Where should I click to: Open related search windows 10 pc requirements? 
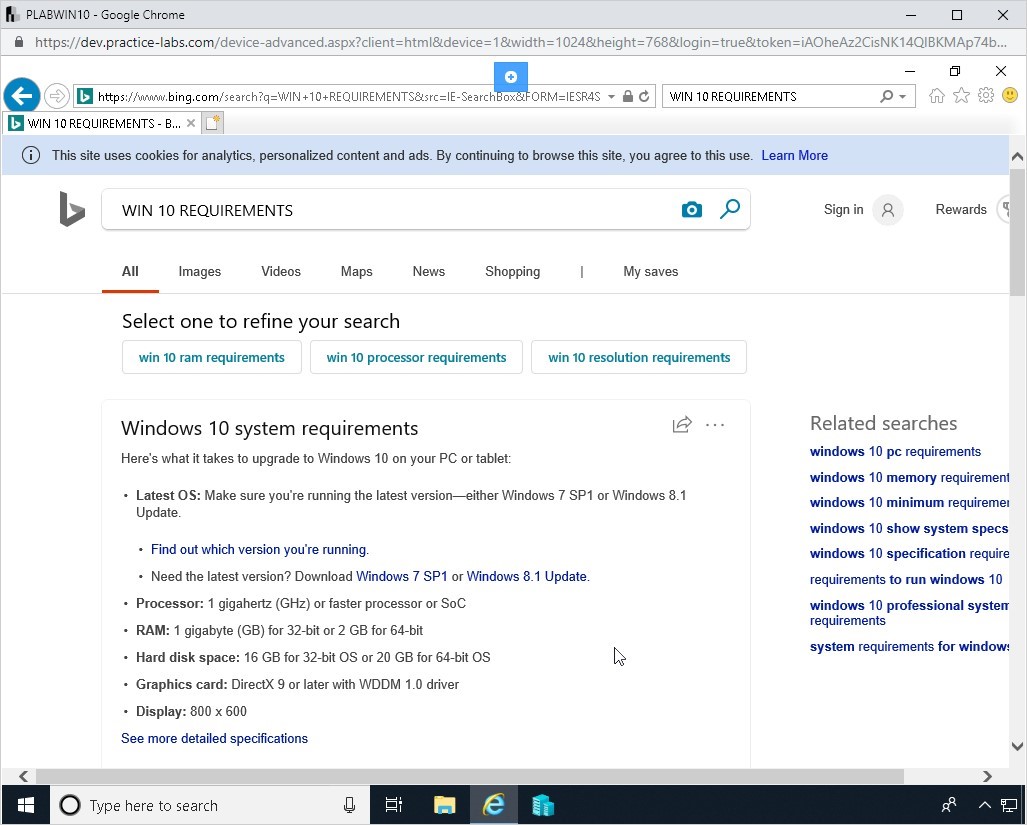[895, 451]
